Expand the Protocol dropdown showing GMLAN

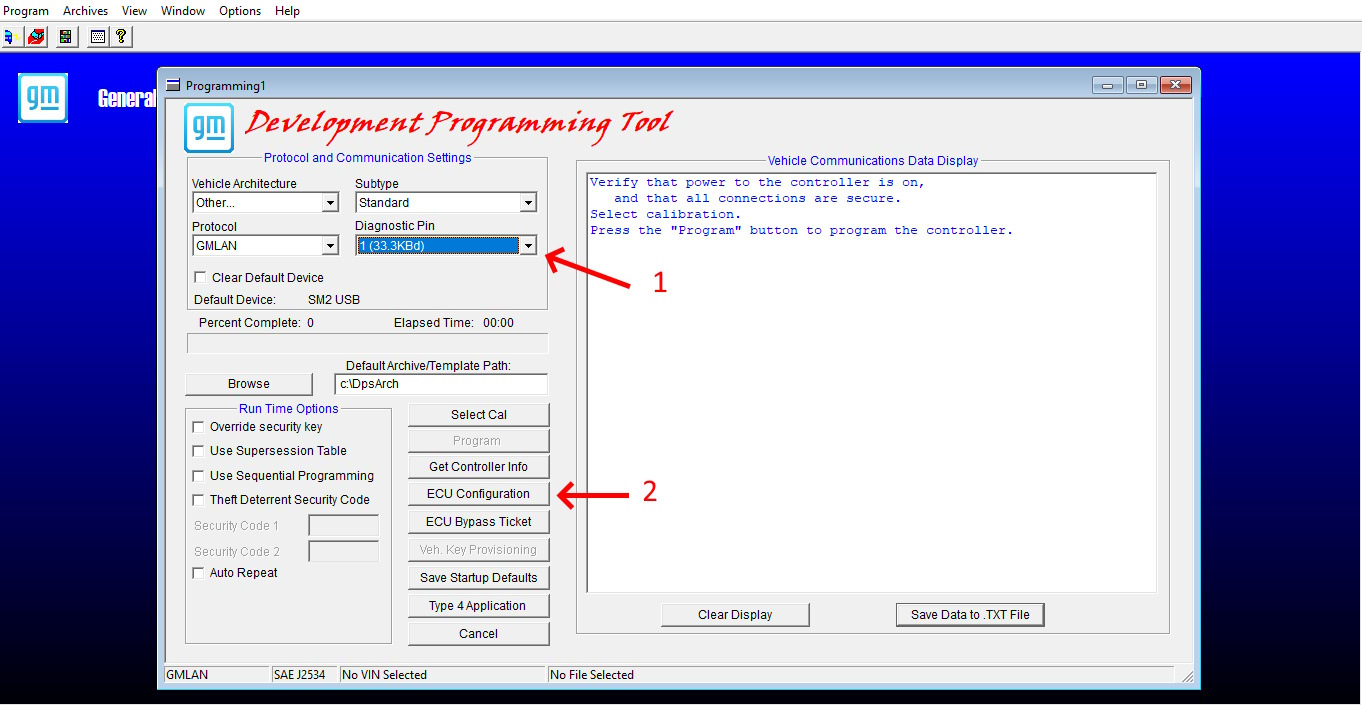(x=331, y=246)
